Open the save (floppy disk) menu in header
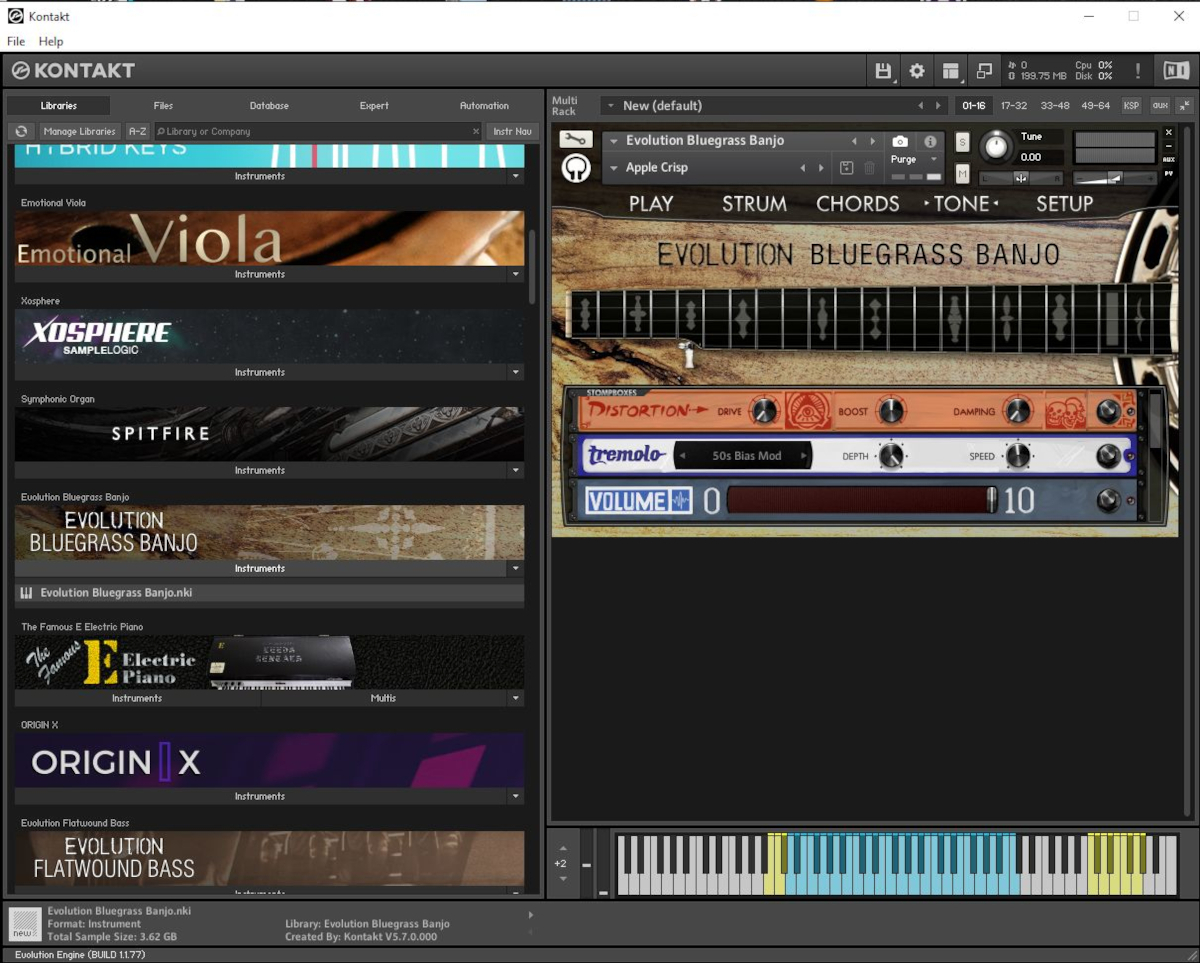This screenshot has width=1200, height=963. coord(883,71)
